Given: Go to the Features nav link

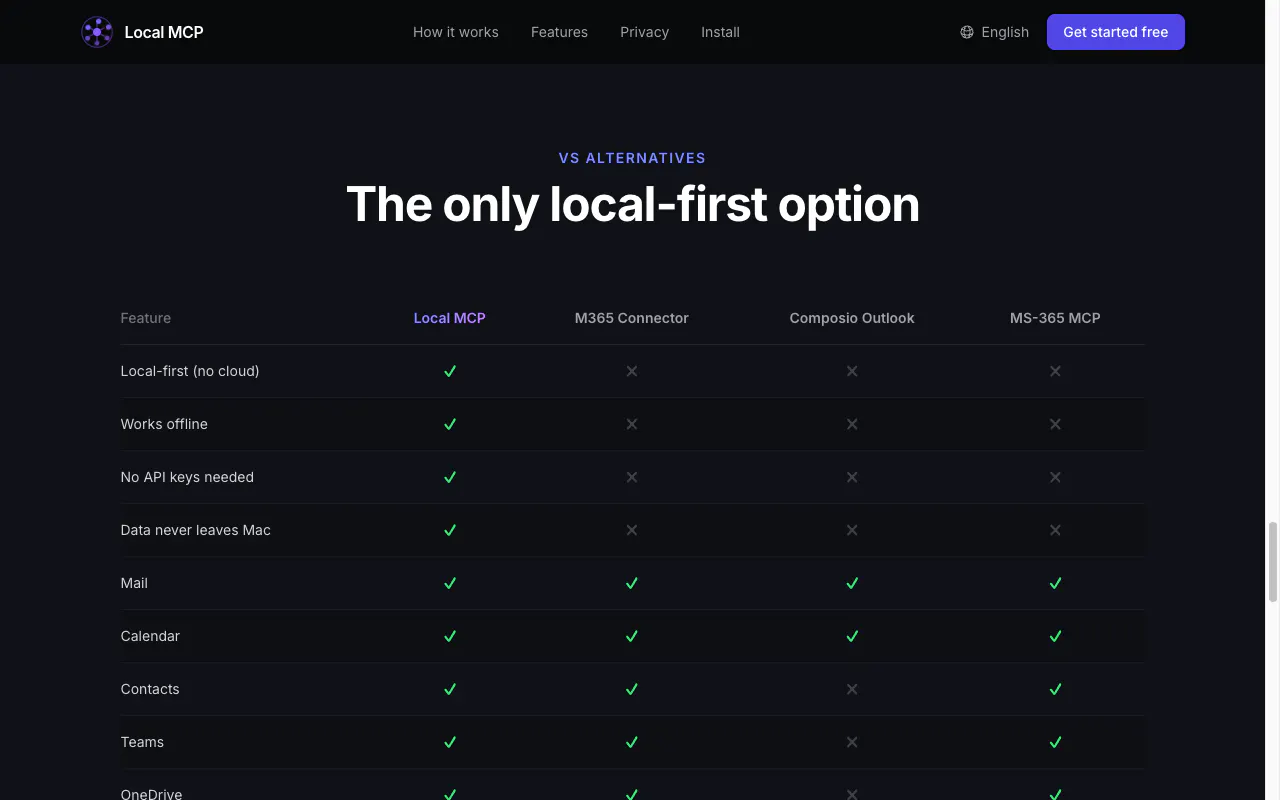Looking at the screenshot, I should 559,32.
